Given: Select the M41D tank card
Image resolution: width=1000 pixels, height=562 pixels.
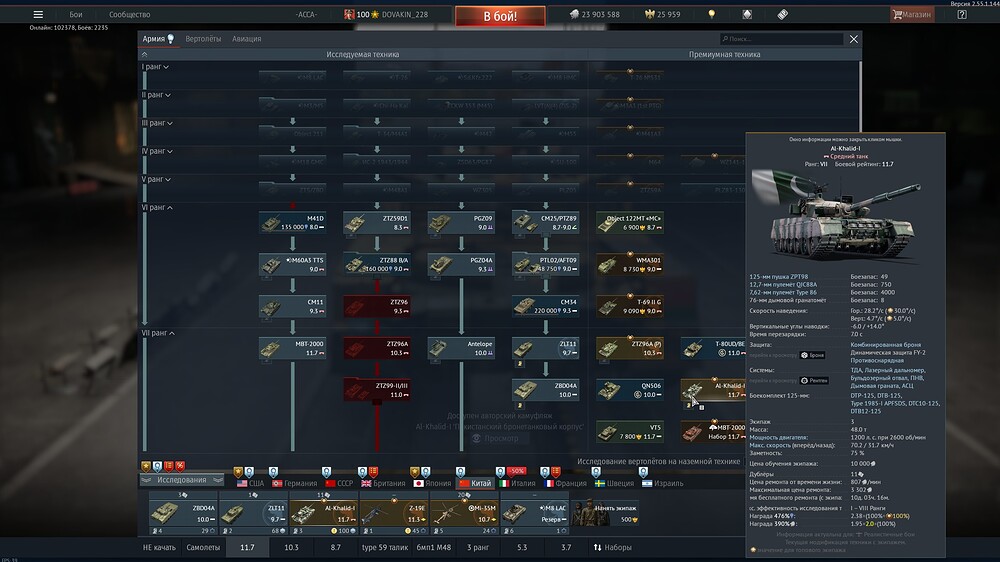Looking at the screenshot, I should [x=293, y=223].
